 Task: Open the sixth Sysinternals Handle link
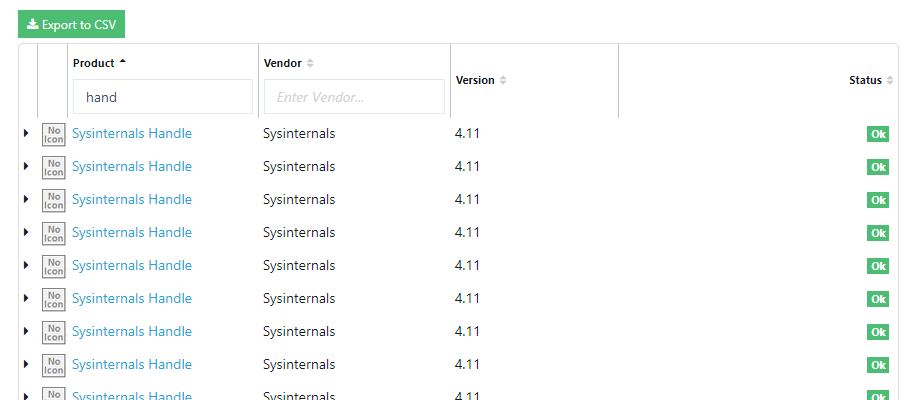point(132,298)
